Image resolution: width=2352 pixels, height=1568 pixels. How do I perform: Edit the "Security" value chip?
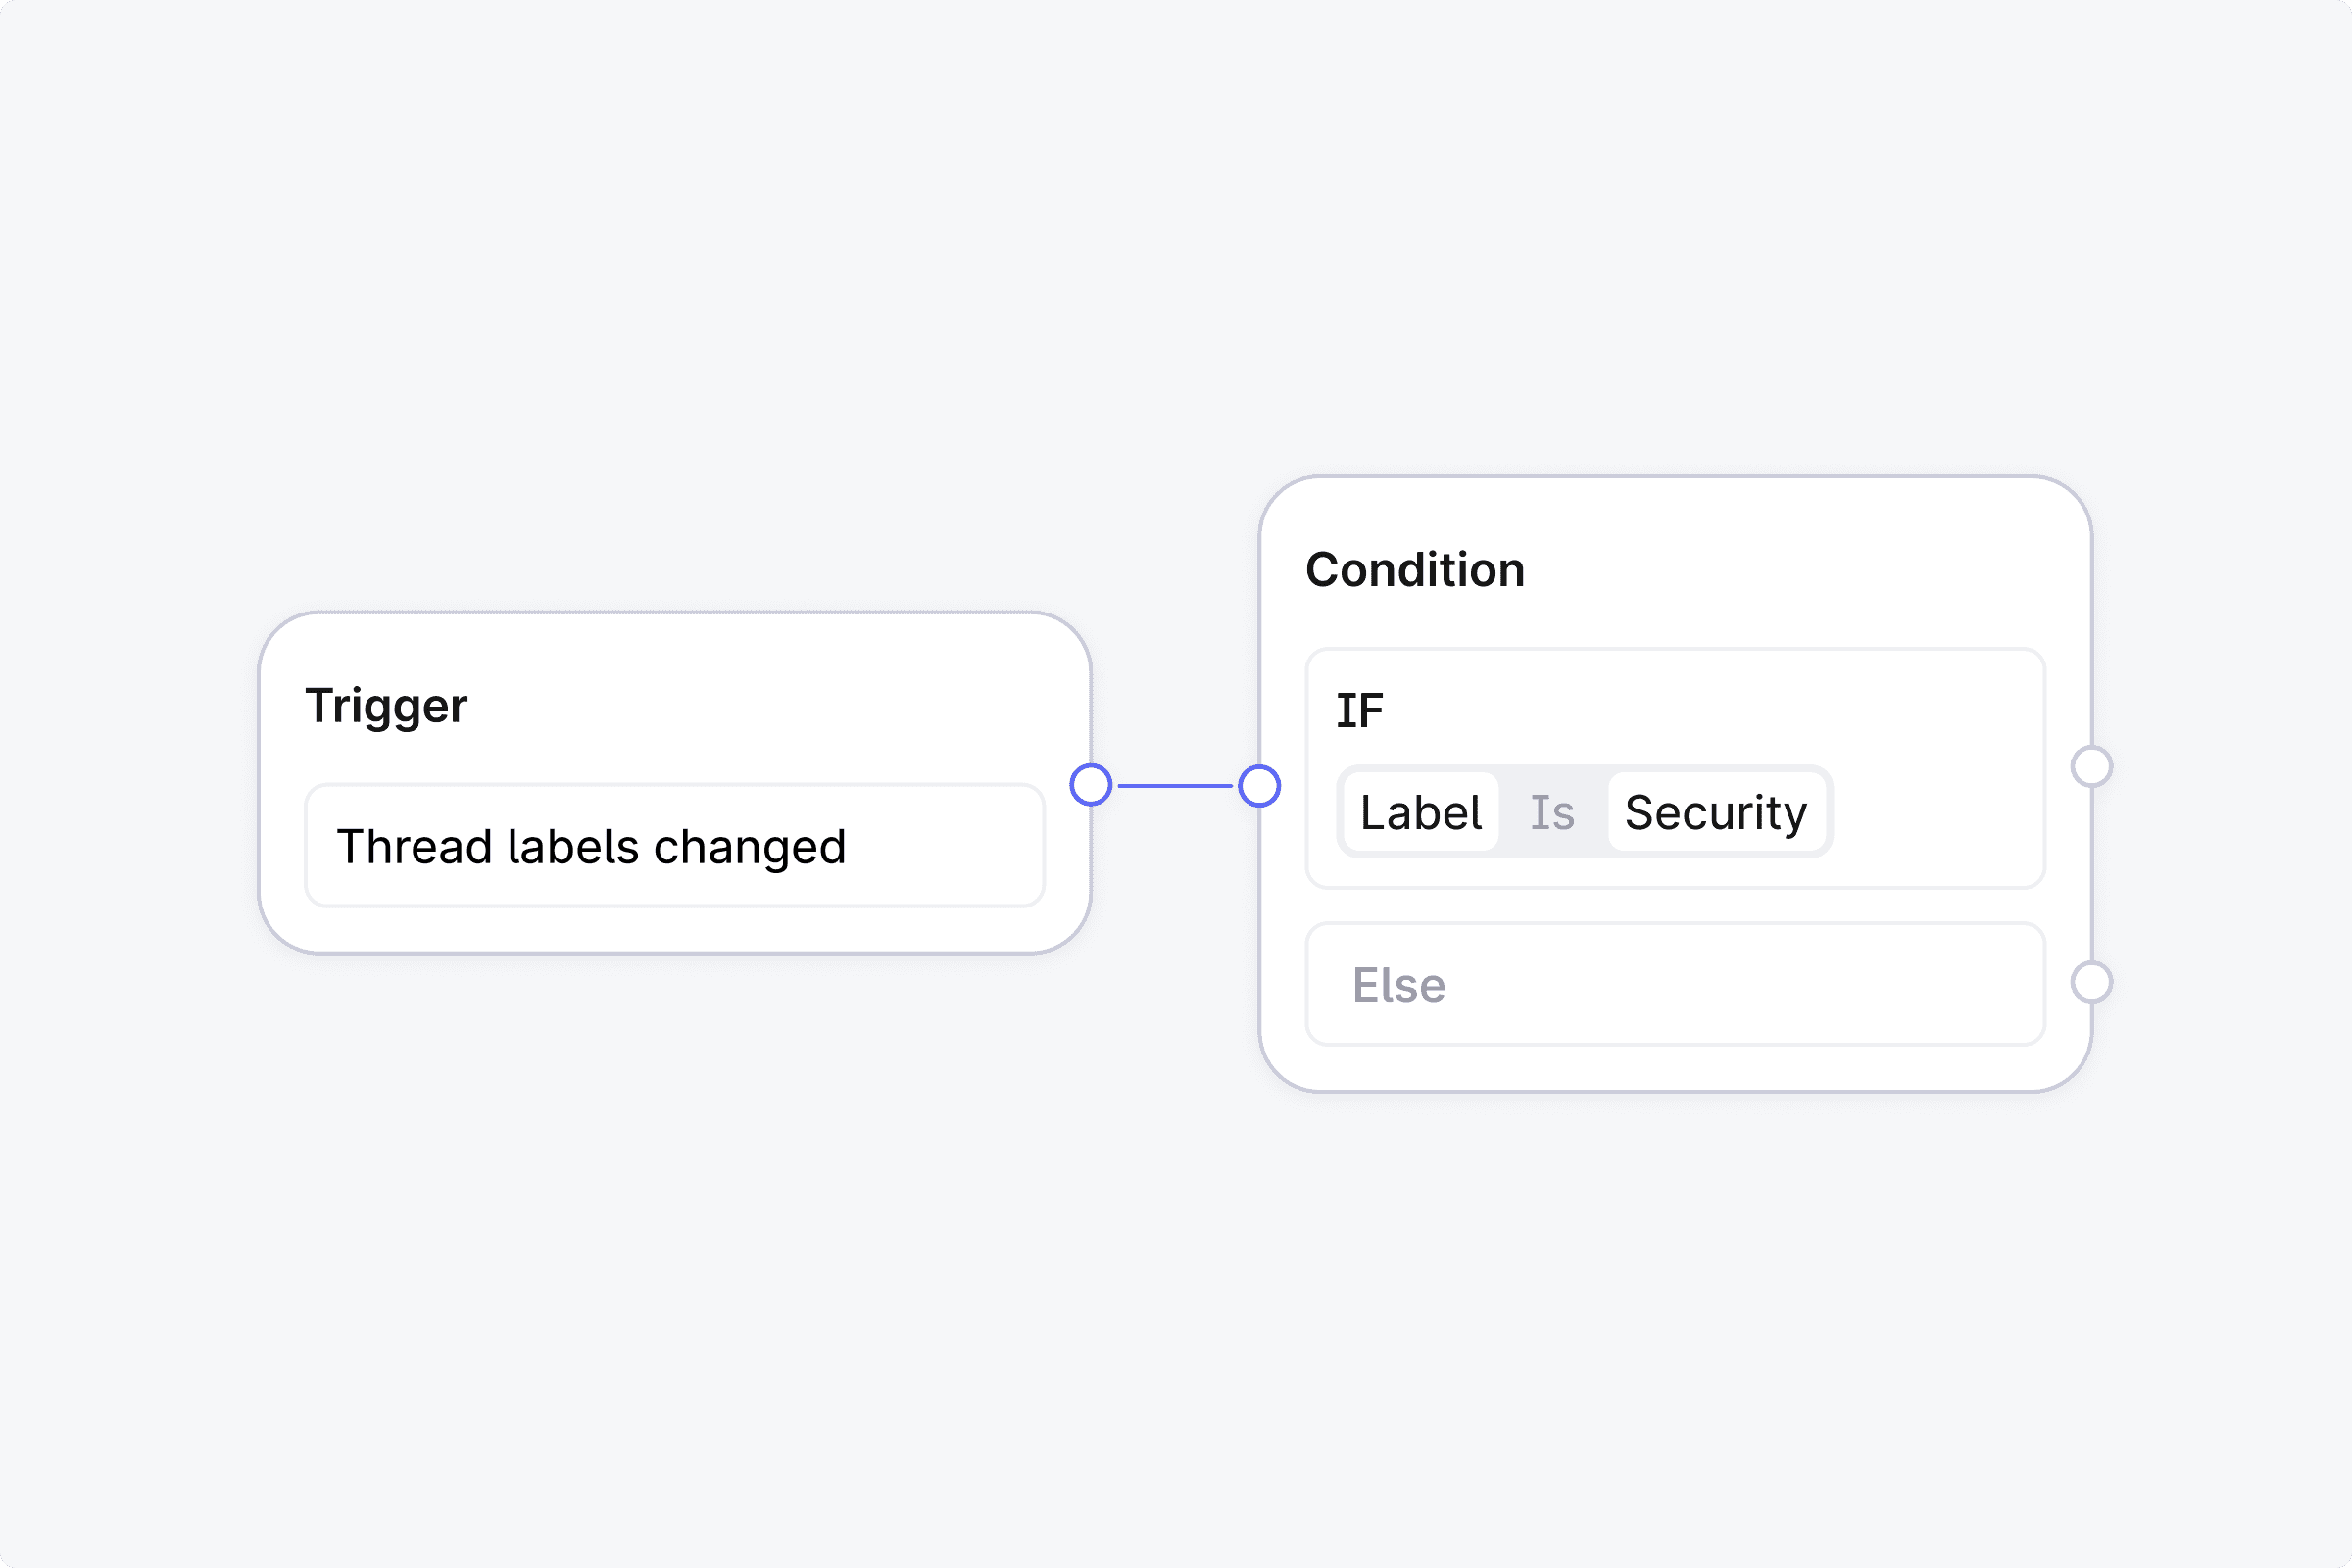pyautogui.click(x=1716, y=812)
